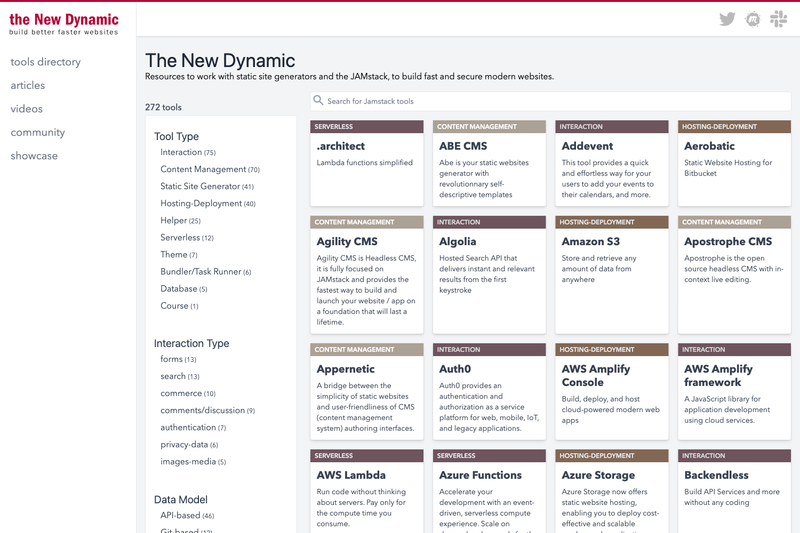Filter by Course (1)
The image size is (800, 533).
(x=179, y=306)
